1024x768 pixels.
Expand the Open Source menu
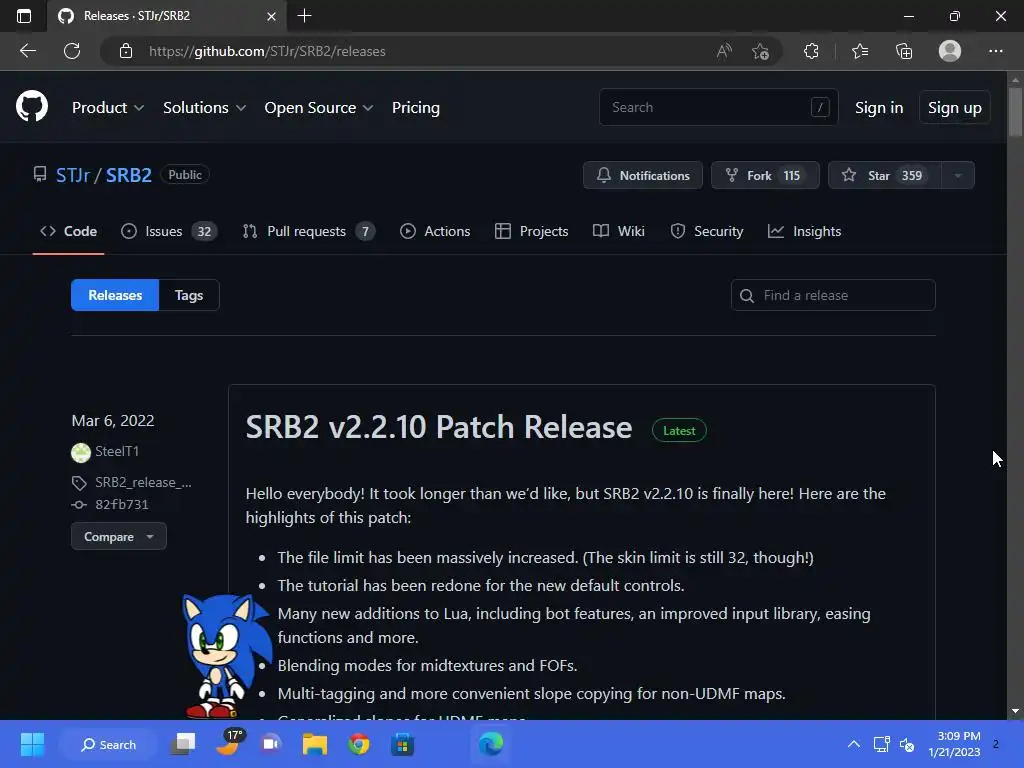click(319, 108)
